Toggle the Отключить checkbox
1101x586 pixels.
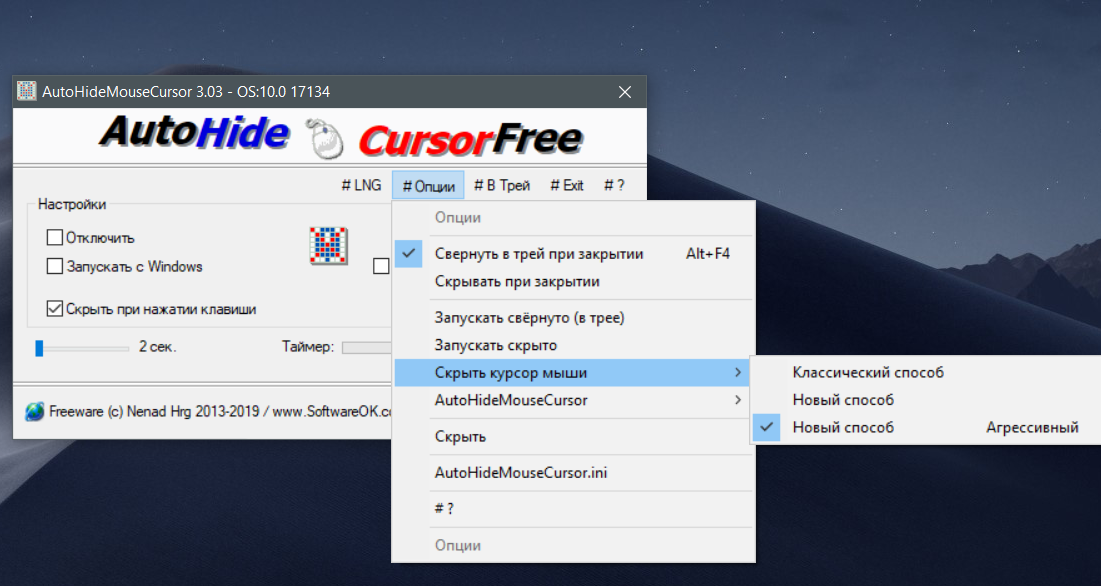click(x=55, y=238)
